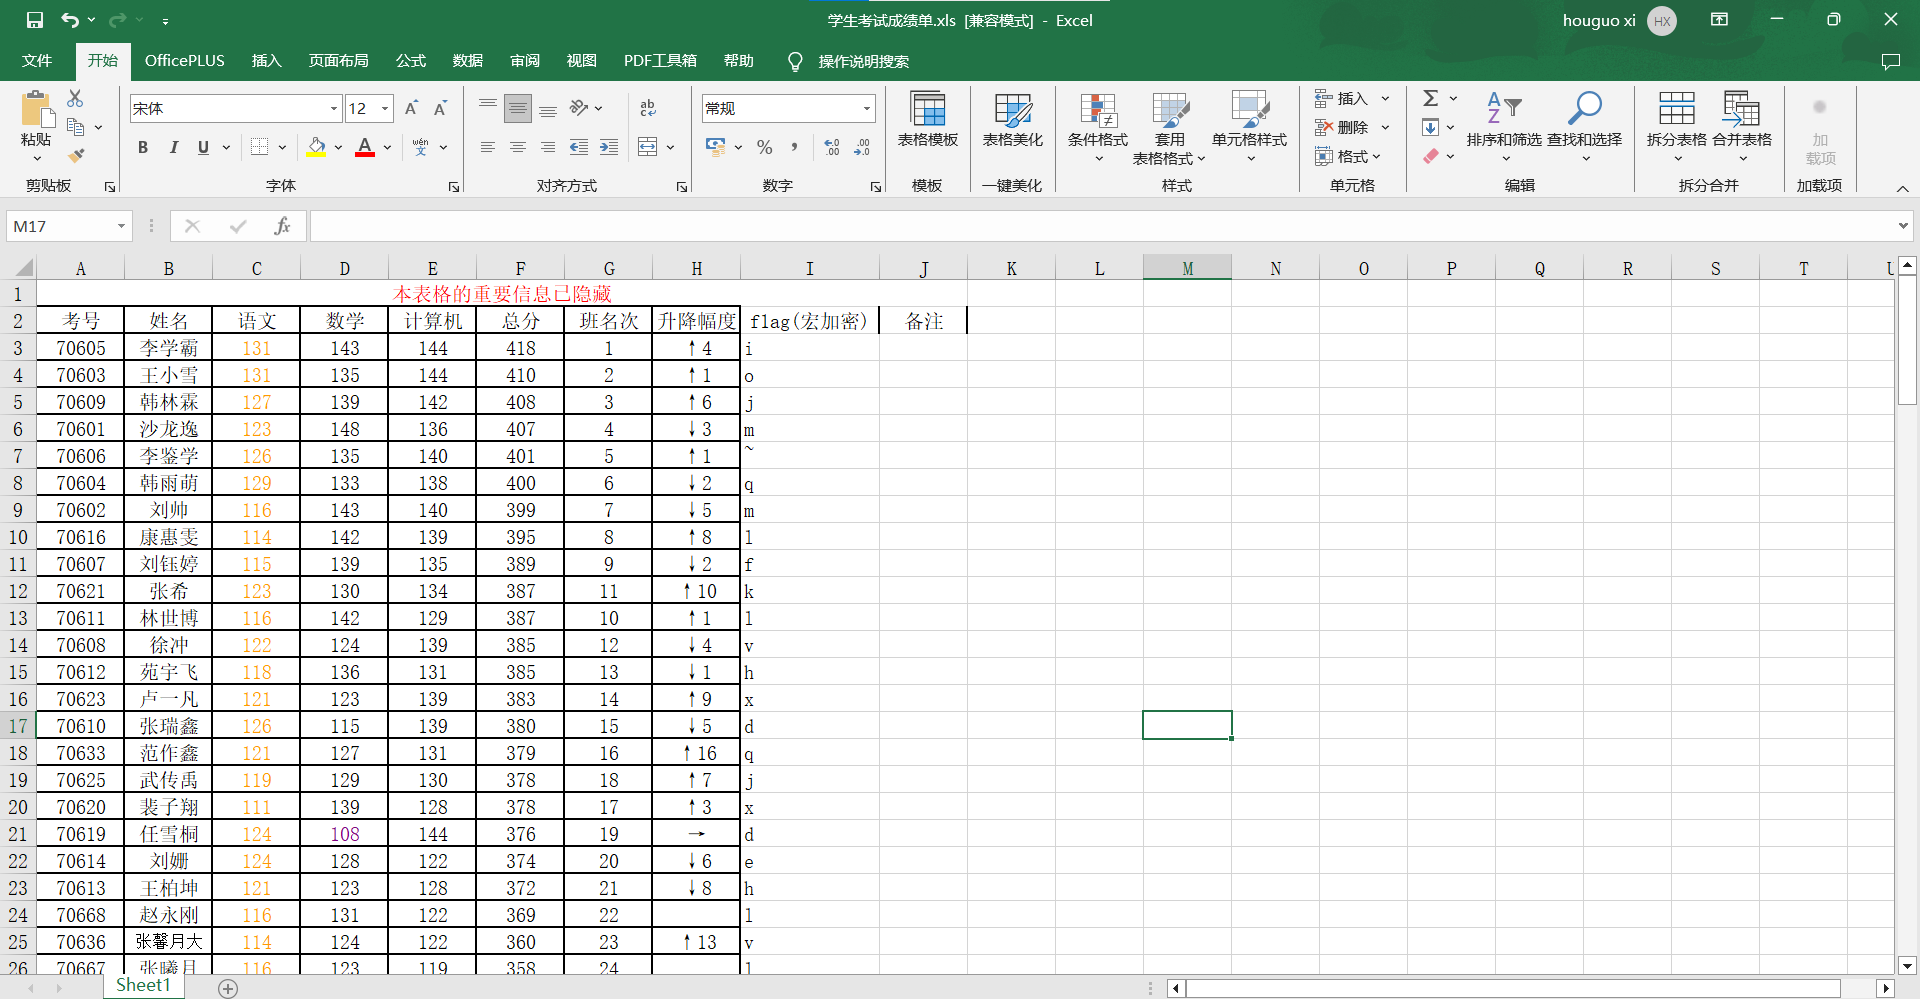This screenshot has width=1920, height=999.
Task: Expand the formula bar
Action: click(1902, 226)
